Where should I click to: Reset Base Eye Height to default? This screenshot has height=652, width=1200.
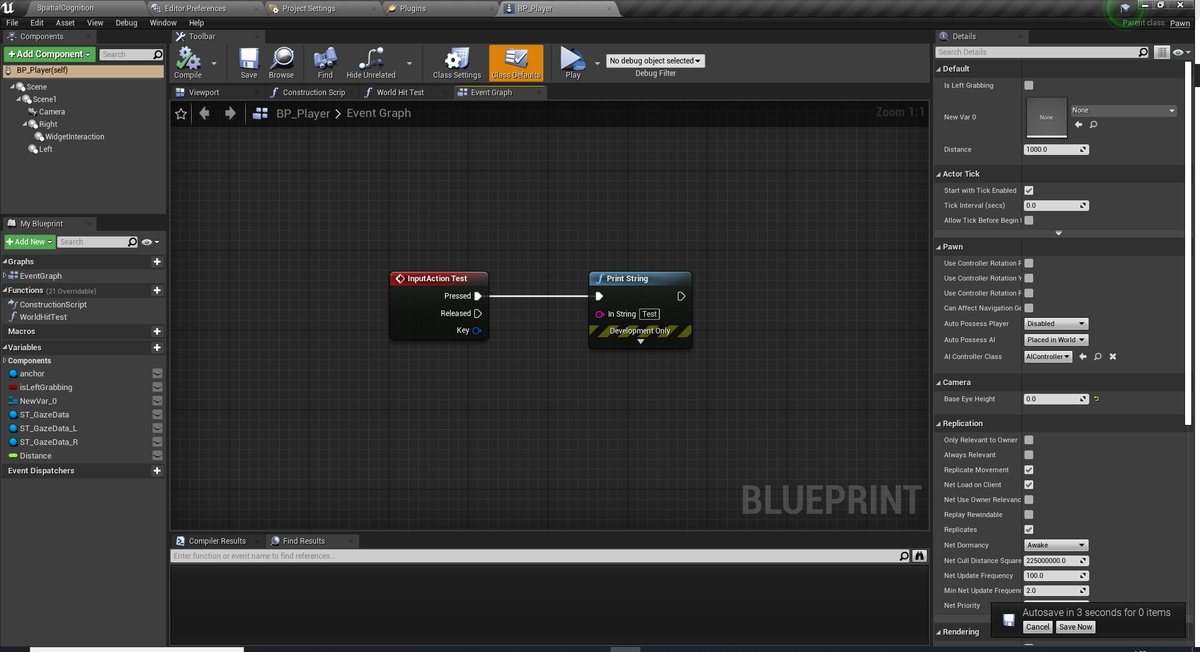pos(1097,399)
